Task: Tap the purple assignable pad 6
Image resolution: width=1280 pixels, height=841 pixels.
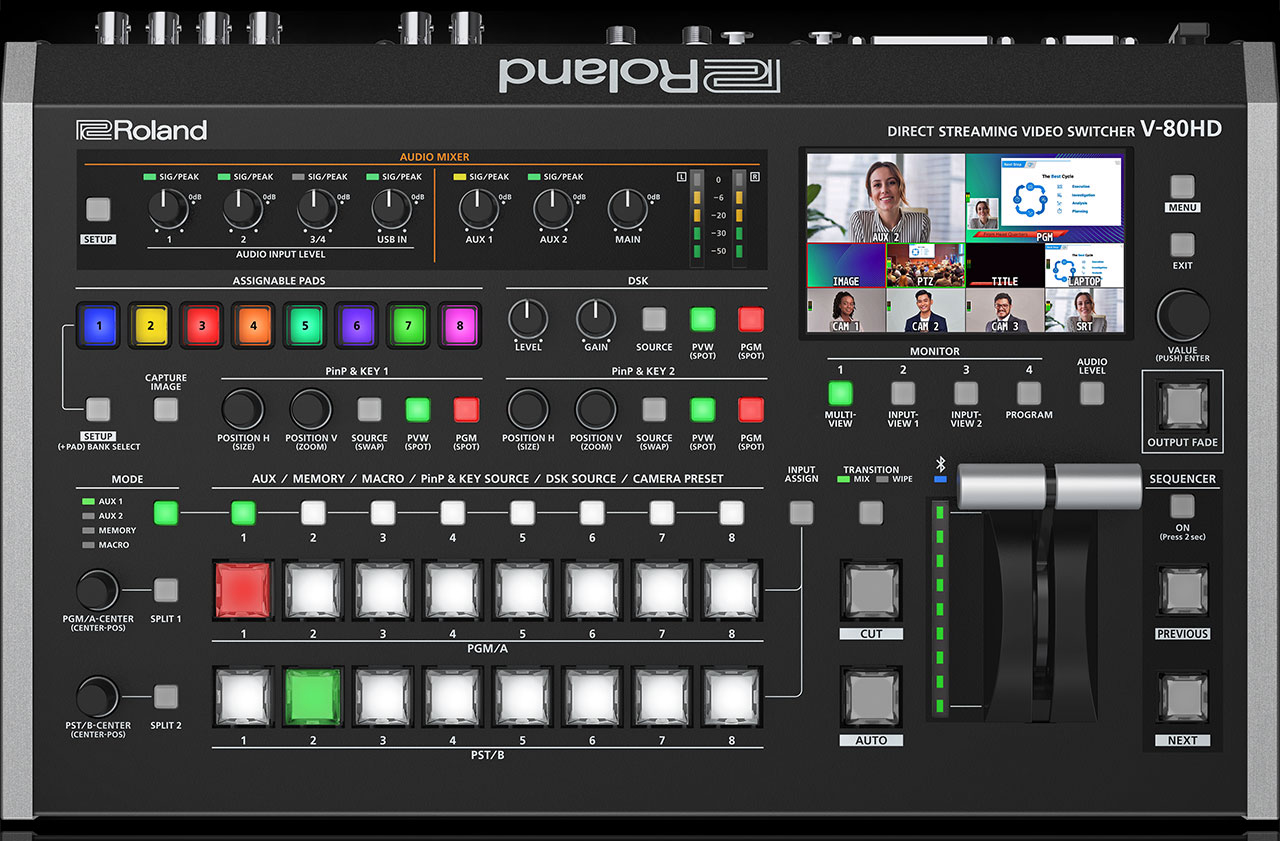Action: 357,325
